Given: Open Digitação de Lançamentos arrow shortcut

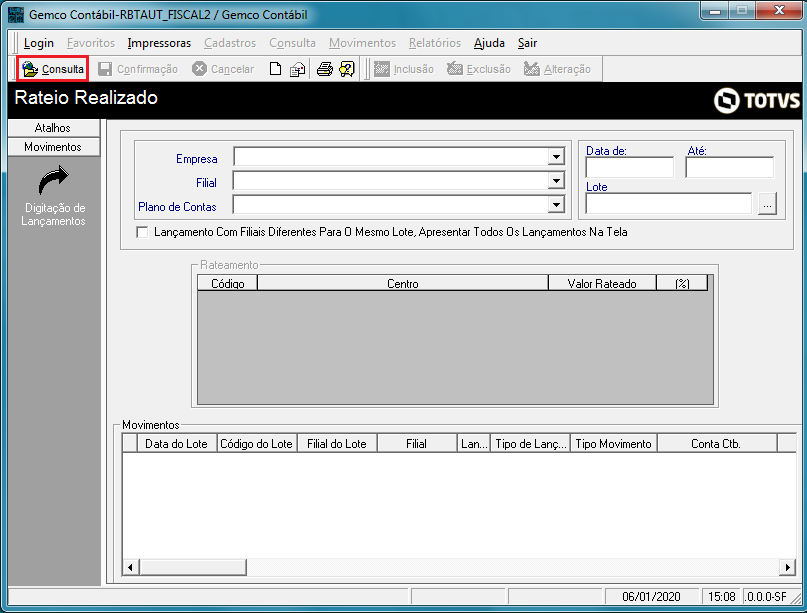Looking at the screenshot, I should (54, 180).
